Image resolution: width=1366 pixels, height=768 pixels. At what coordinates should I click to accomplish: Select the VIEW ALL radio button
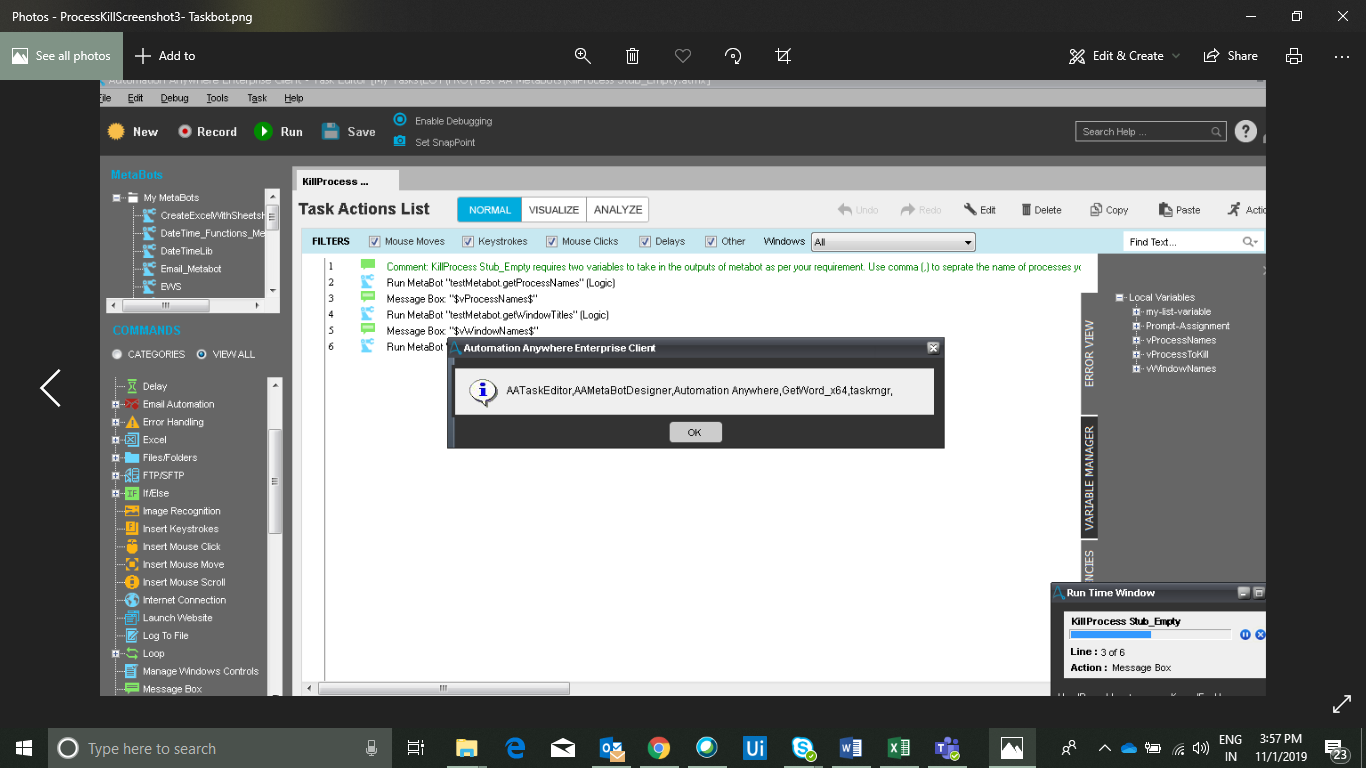[x=202, y=354]
